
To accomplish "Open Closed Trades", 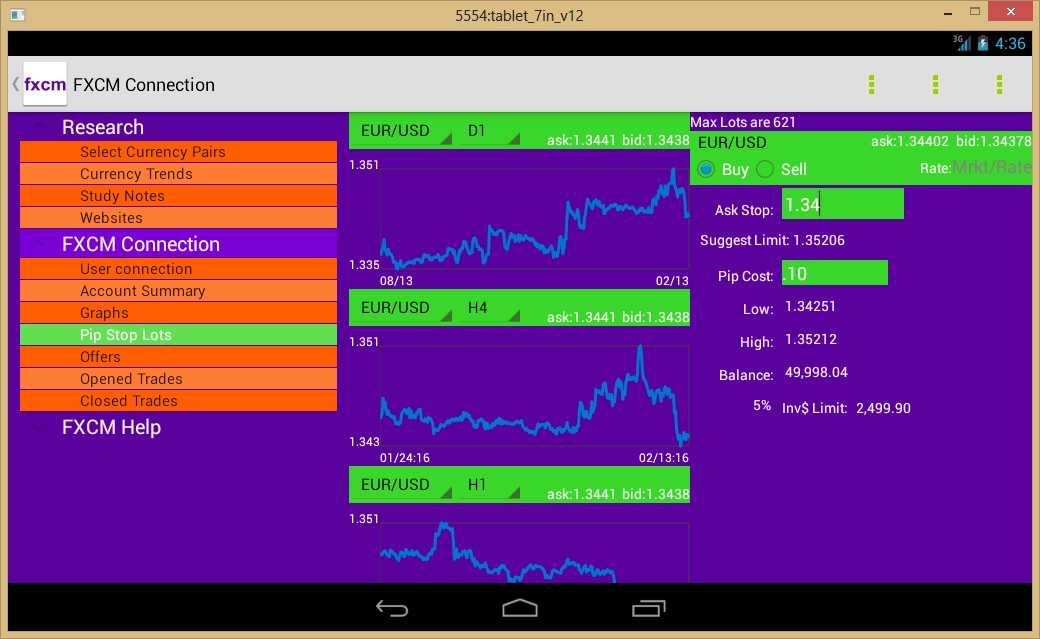I will point(178,400).
